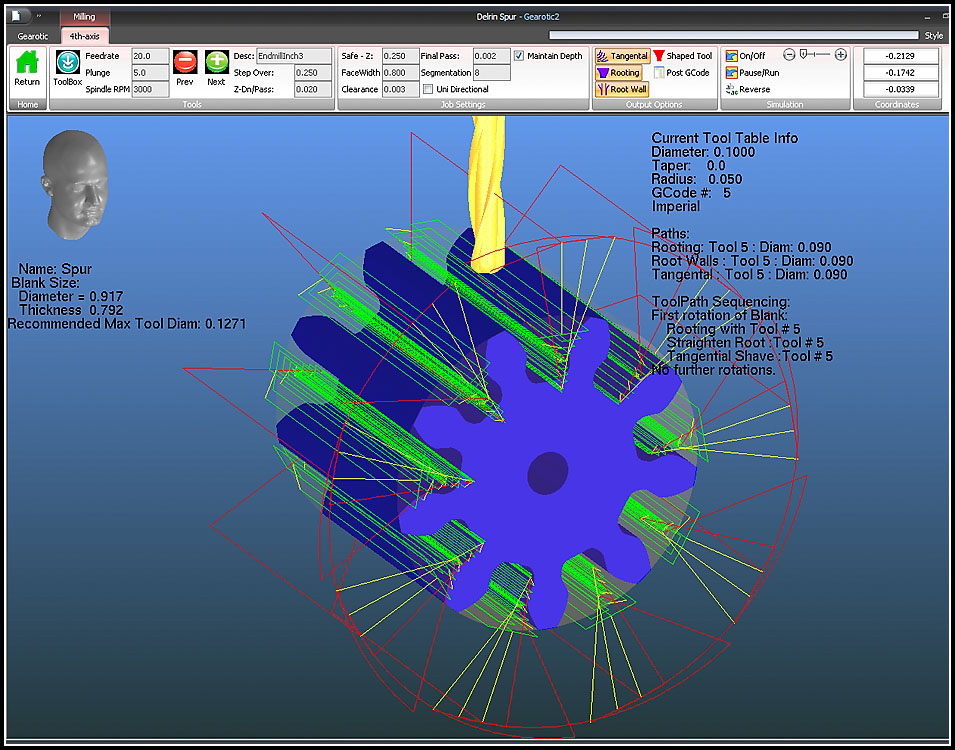This screenshot has width=955, height=750.
Task: Select the 4th-axis tab
Action: tap(84, 36)
